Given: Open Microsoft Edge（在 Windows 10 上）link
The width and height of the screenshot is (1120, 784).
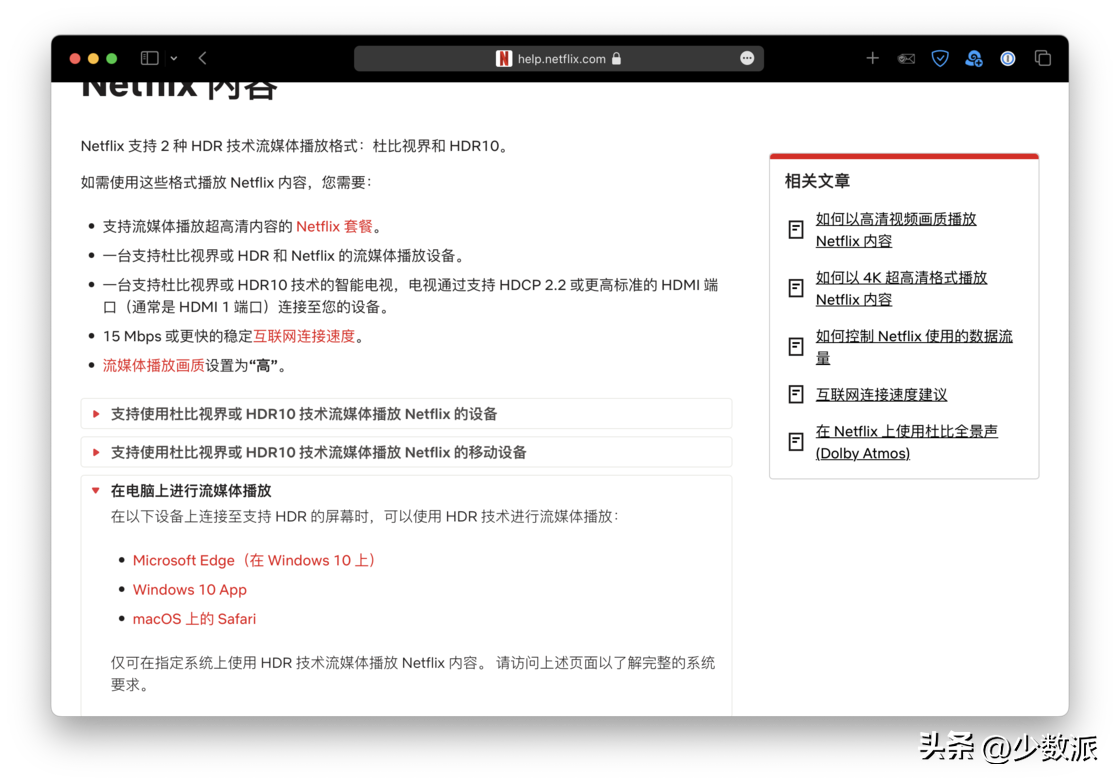Looking at the screenshot, I should [x=254, y=561].
